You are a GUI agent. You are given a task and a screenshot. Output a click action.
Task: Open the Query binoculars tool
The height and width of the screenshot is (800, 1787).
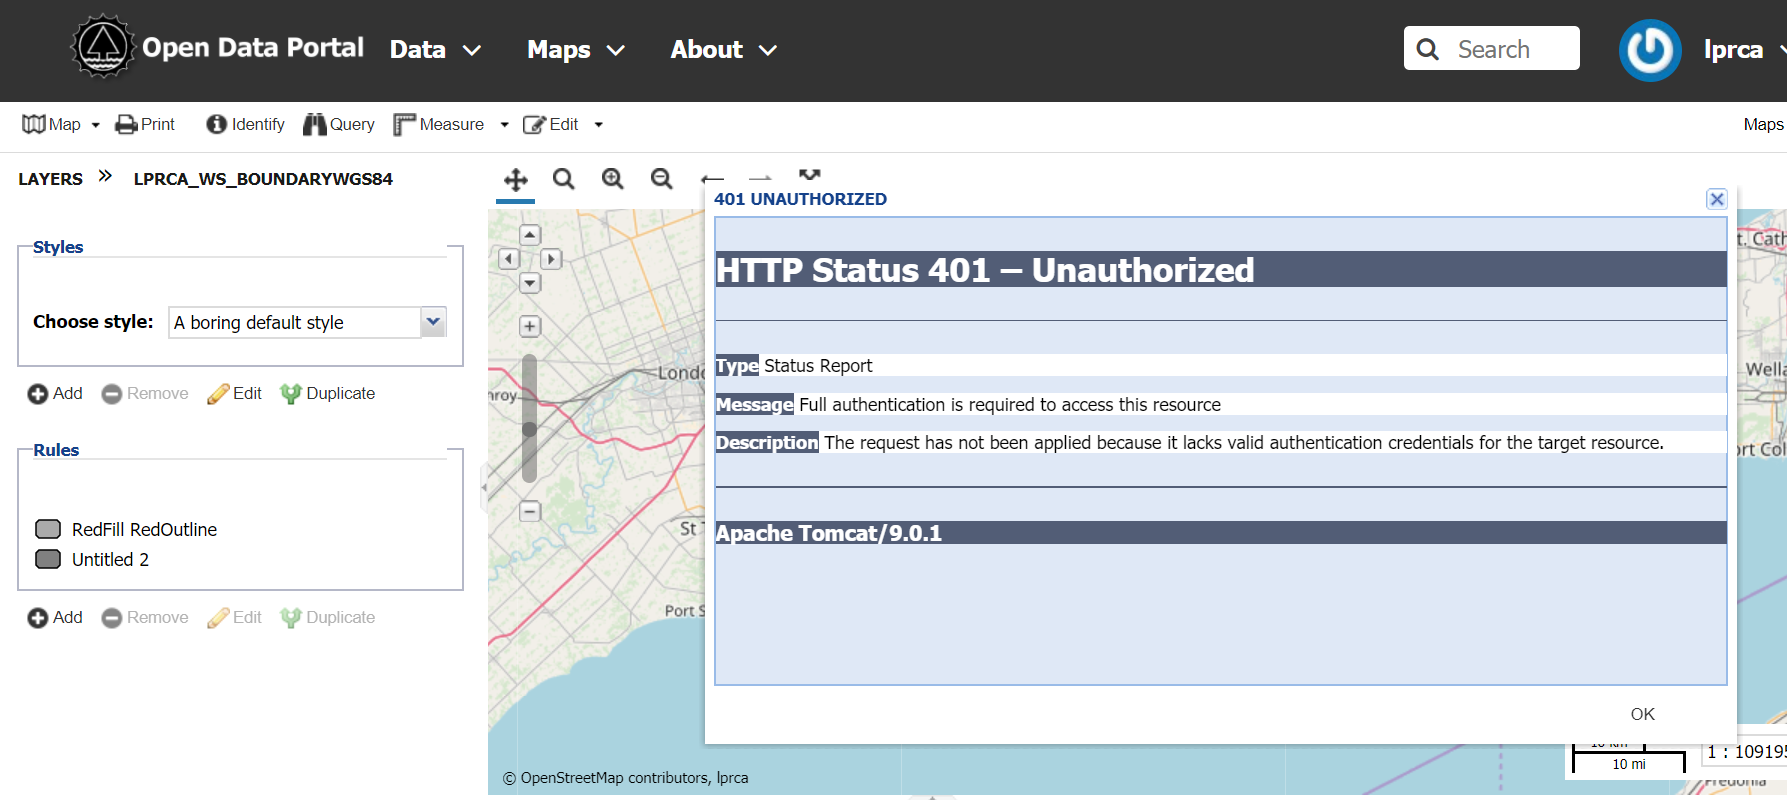point(339,124)
